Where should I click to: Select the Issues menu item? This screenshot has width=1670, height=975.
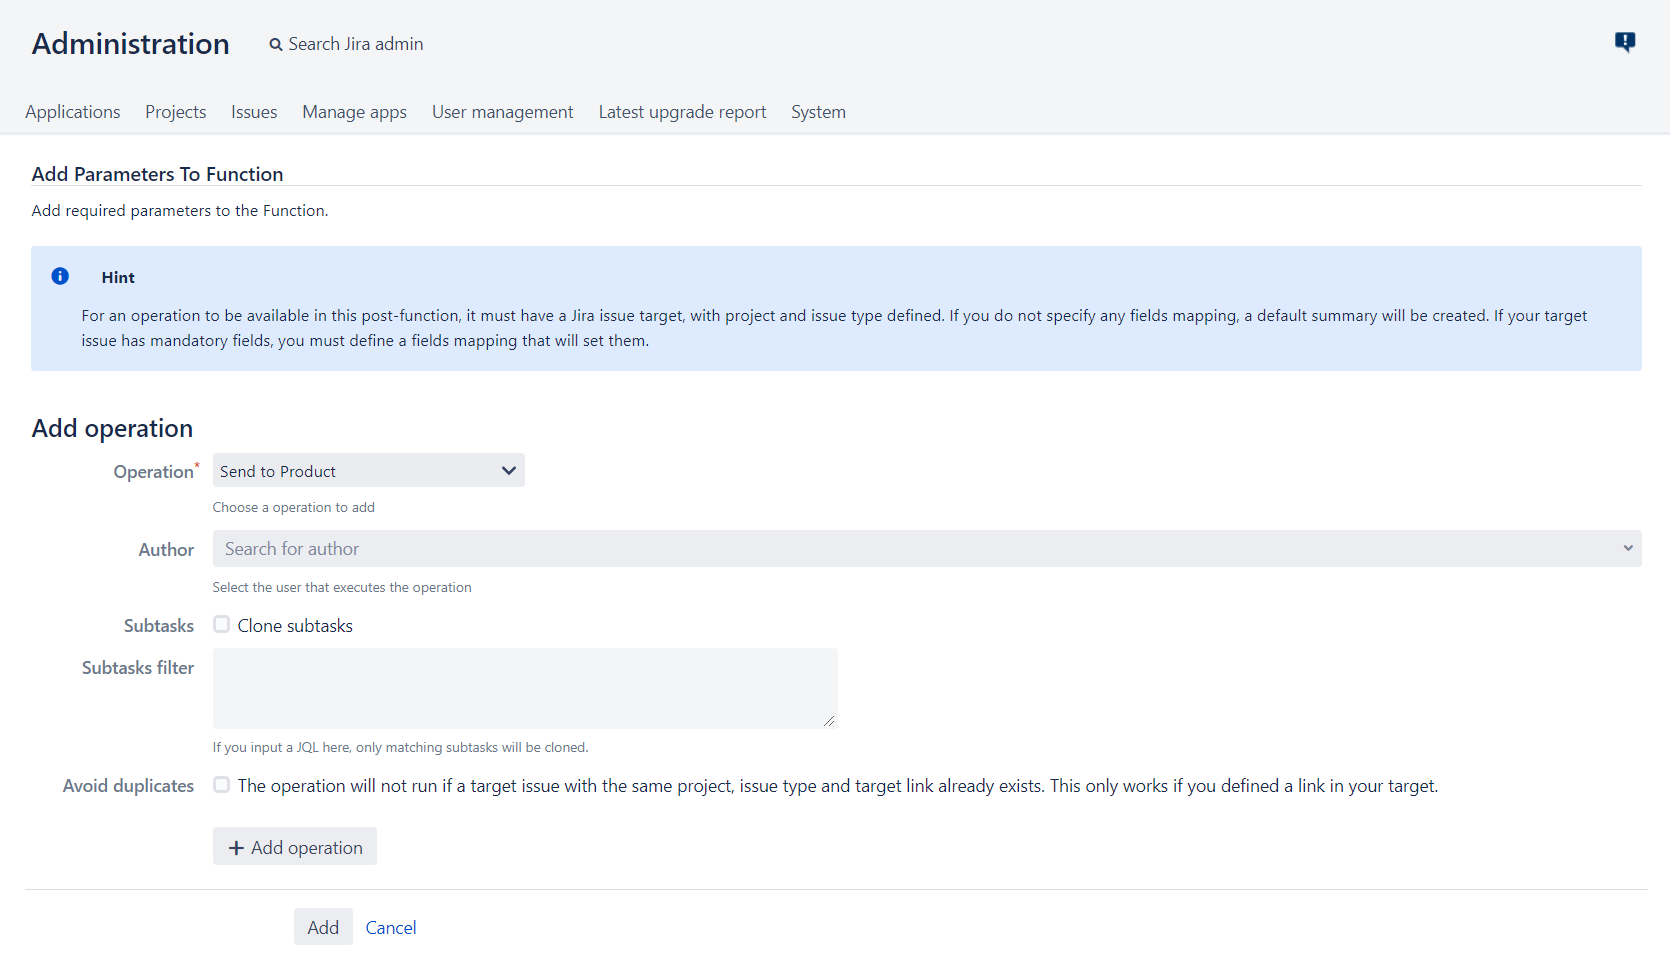click(x=253, y=112)
